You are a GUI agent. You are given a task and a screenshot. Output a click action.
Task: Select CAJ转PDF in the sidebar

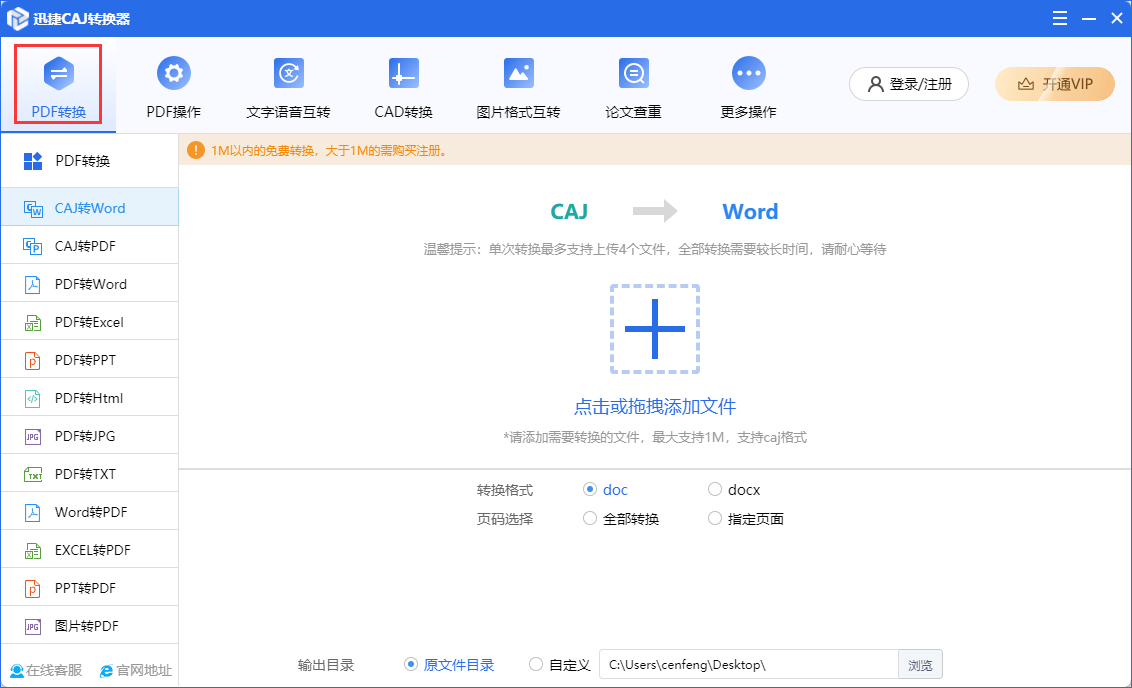pyautogui.click(x=89, y=246)
